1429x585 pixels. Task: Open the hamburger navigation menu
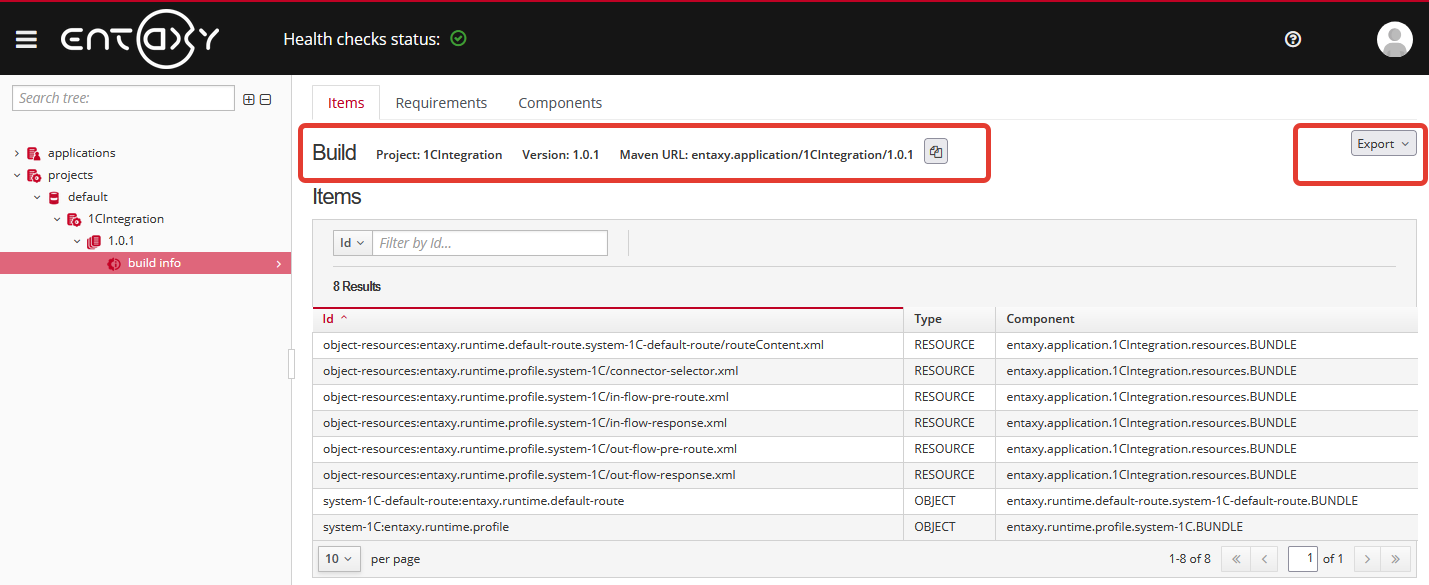[26, 39]
